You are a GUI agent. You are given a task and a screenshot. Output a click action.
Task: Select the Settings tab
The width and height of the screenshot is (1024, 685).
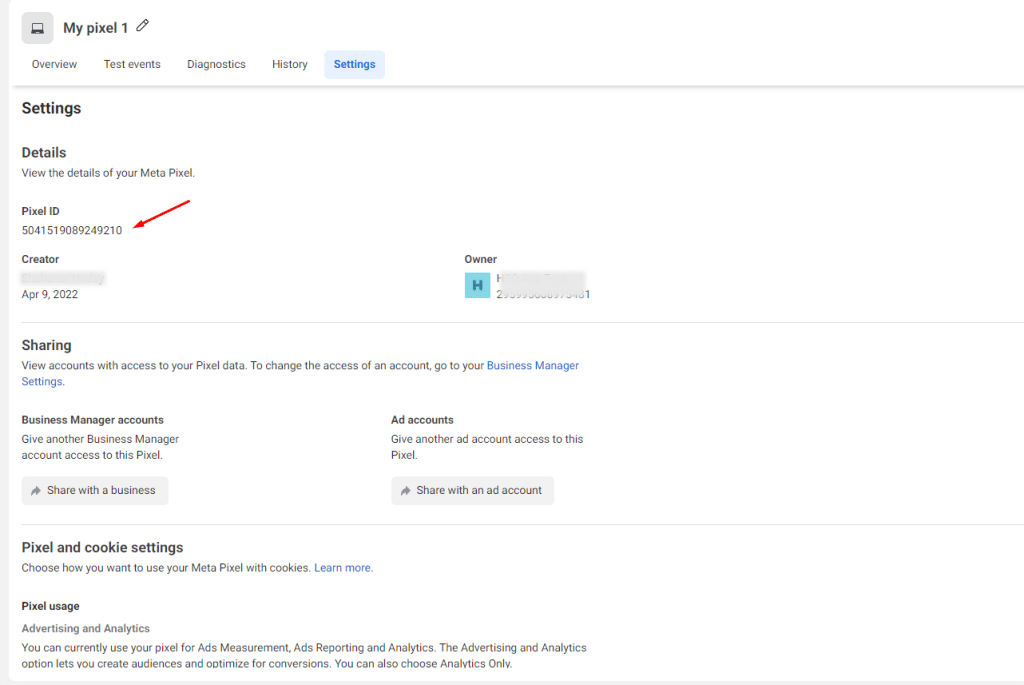click(354, 64)
